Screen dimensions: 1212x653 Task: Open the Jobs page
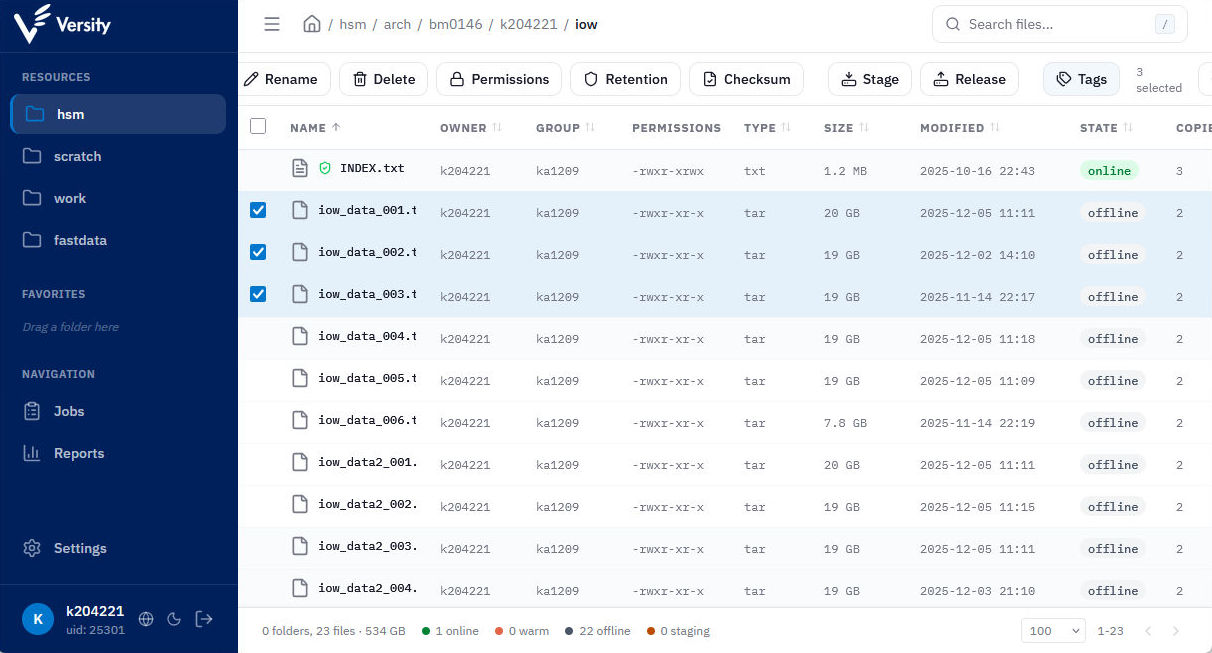[118, 411]
